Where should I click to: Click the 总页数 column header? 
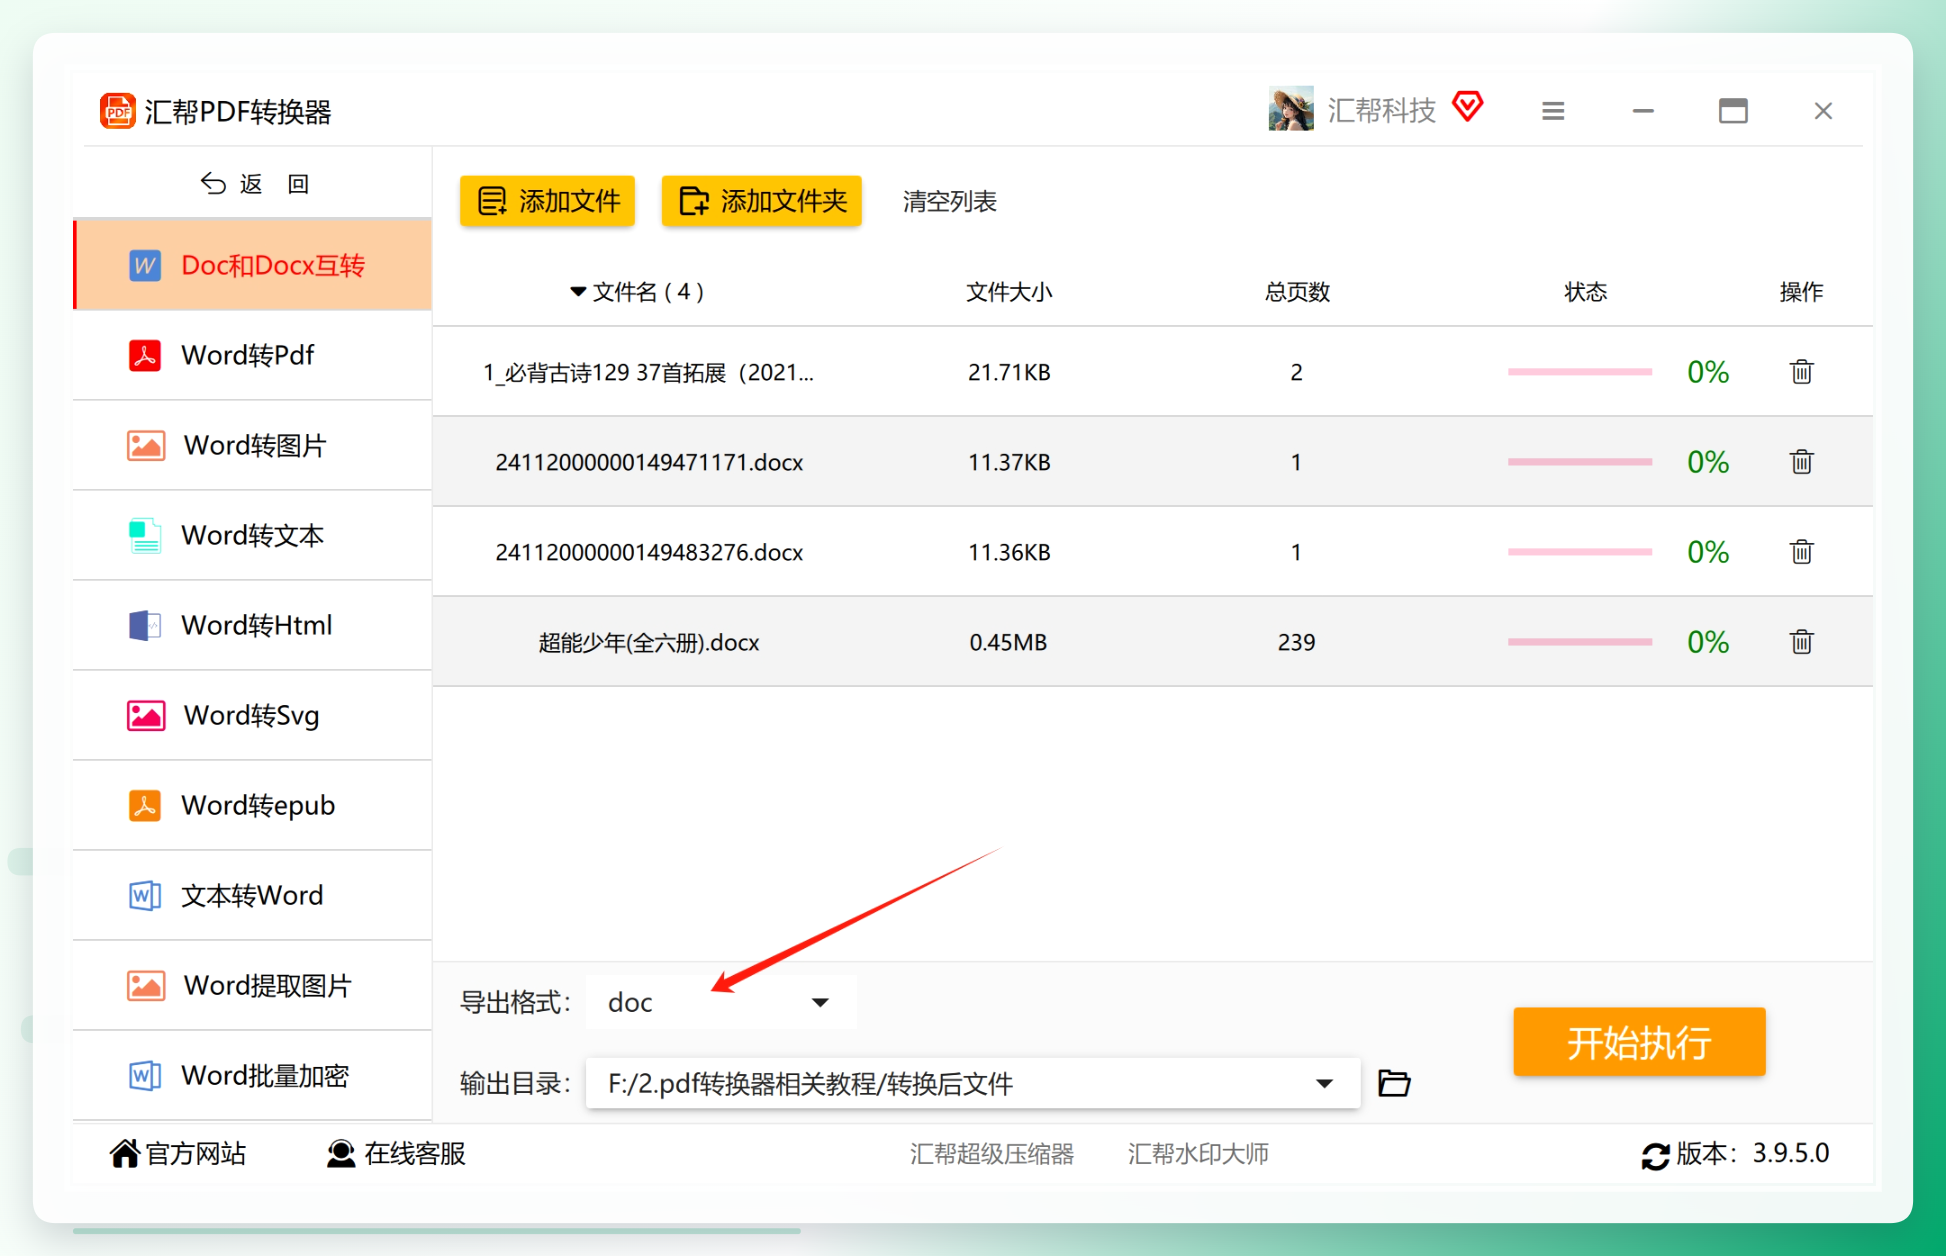[x=1297, y=292]
